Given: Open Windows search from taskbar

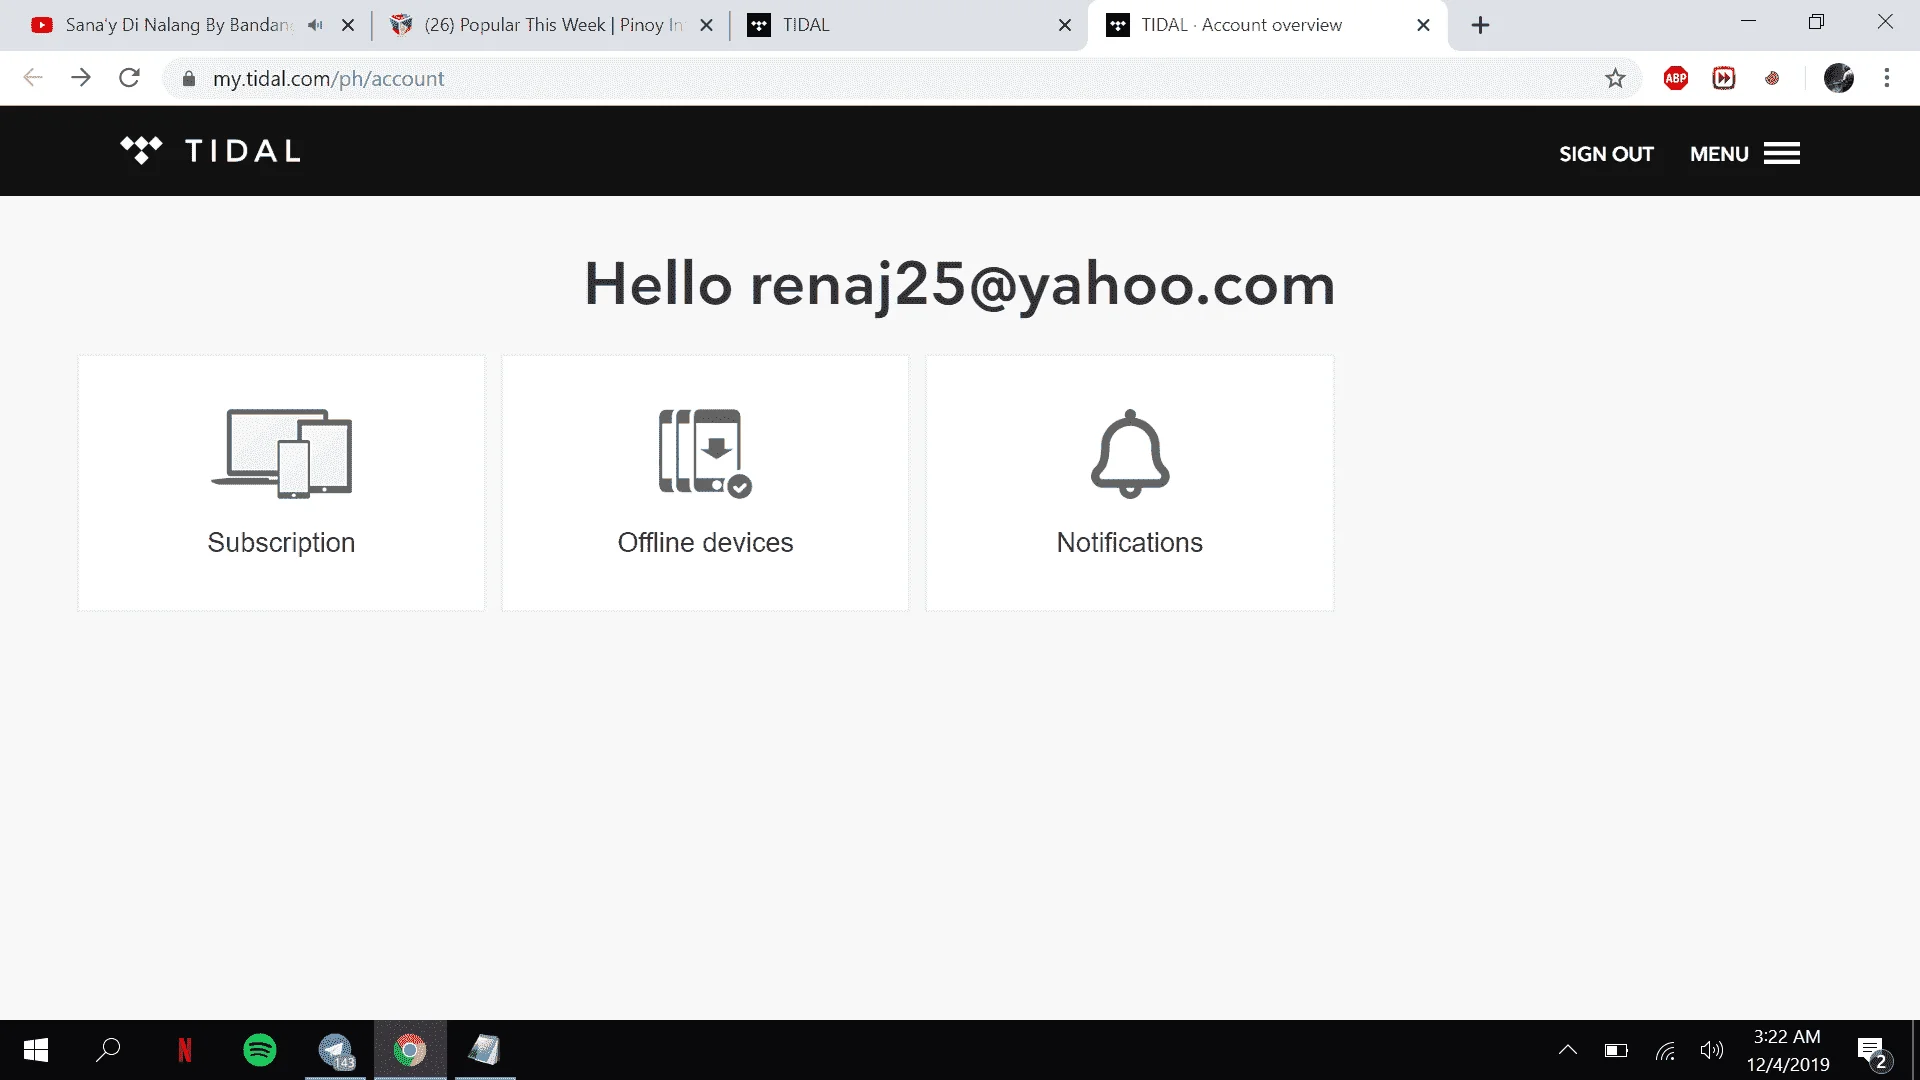Looking at the screenshot, I should point(108,1050).
